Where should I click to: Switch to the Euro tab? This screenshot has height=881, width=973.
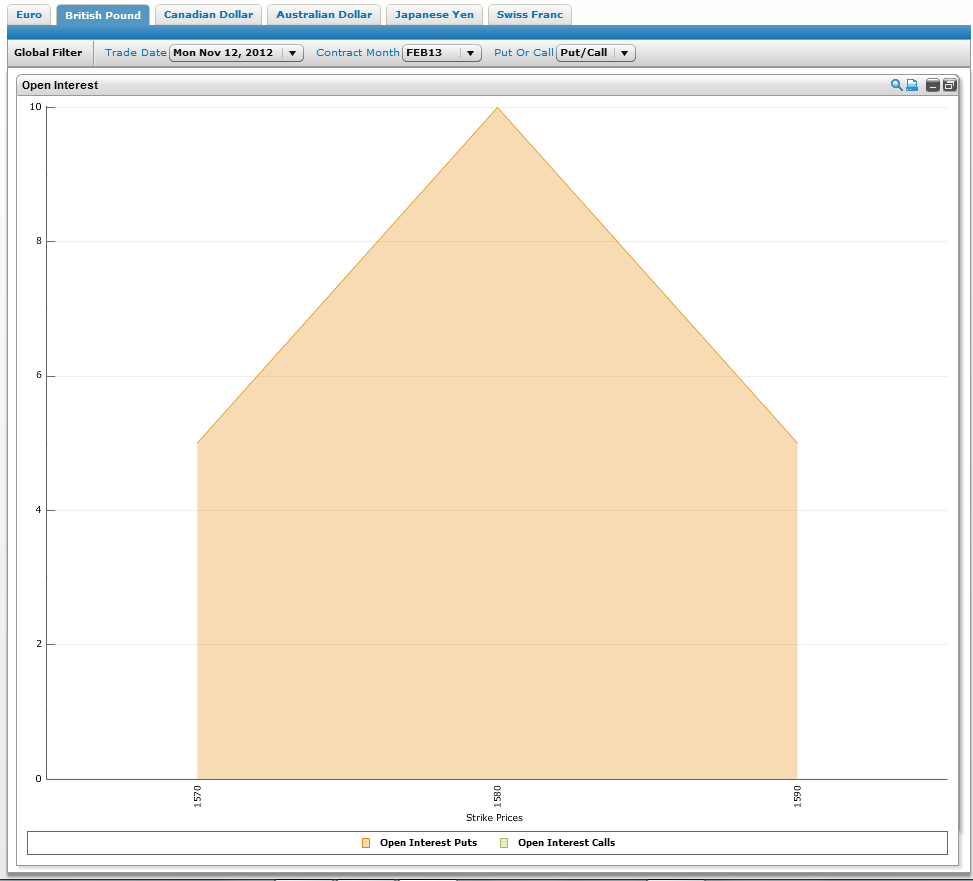pyautogui.click(x=29, y=15)
